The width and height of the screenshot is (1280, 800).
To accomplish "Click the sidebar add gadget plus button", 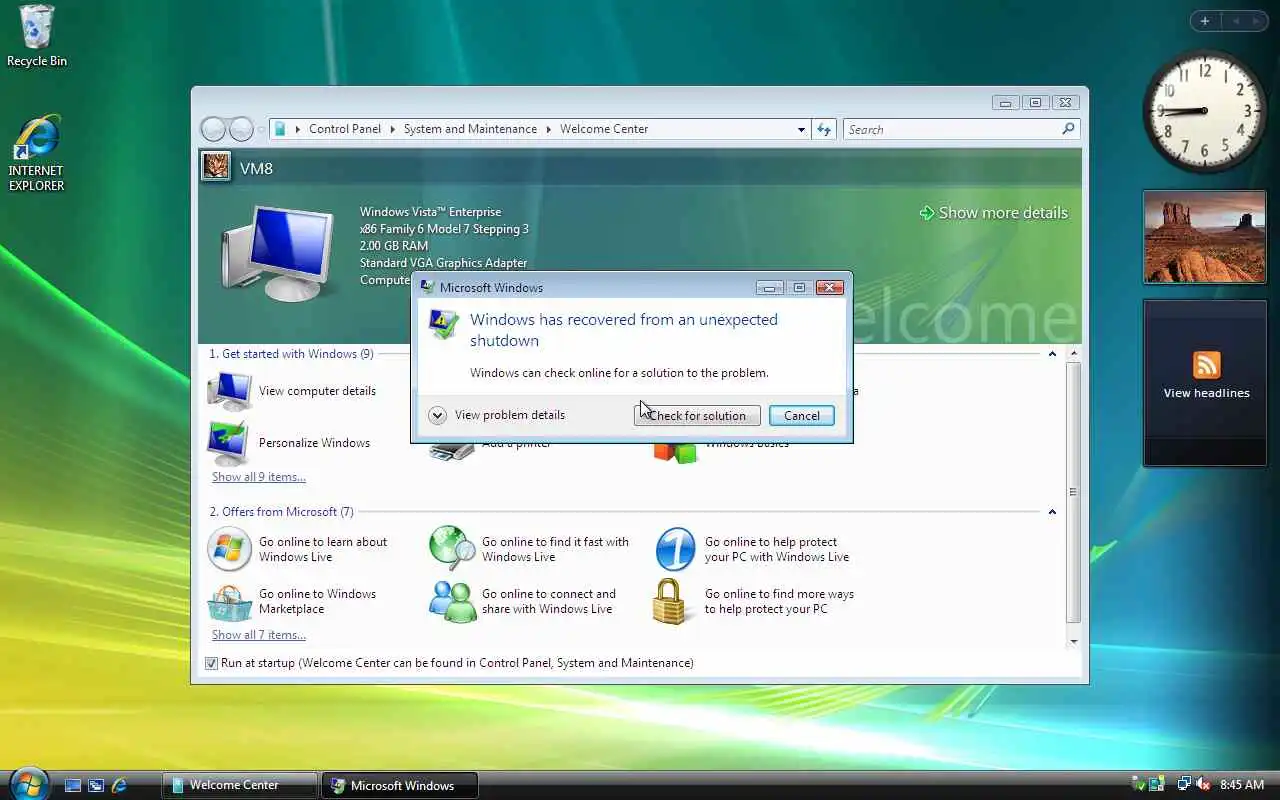I will point(1205,21).
